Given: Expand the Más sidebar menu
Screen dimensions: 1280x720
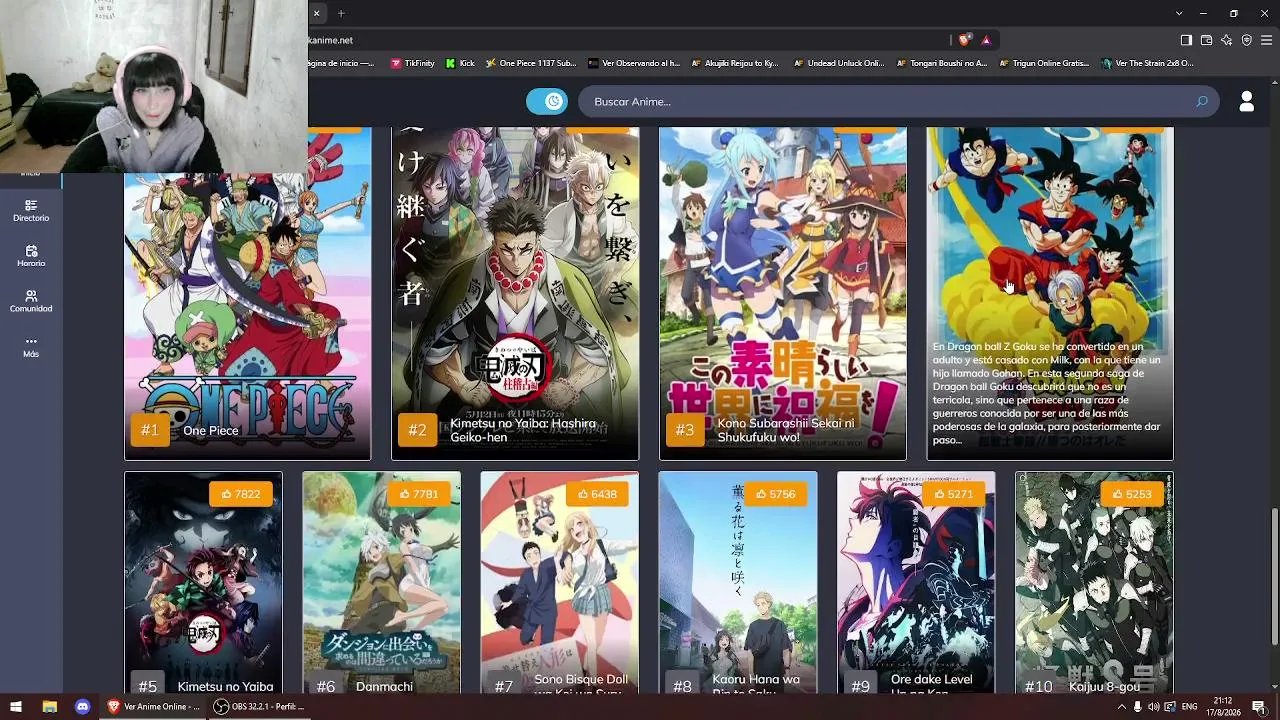Looking at the screenshot, I should tap(31, 347).
